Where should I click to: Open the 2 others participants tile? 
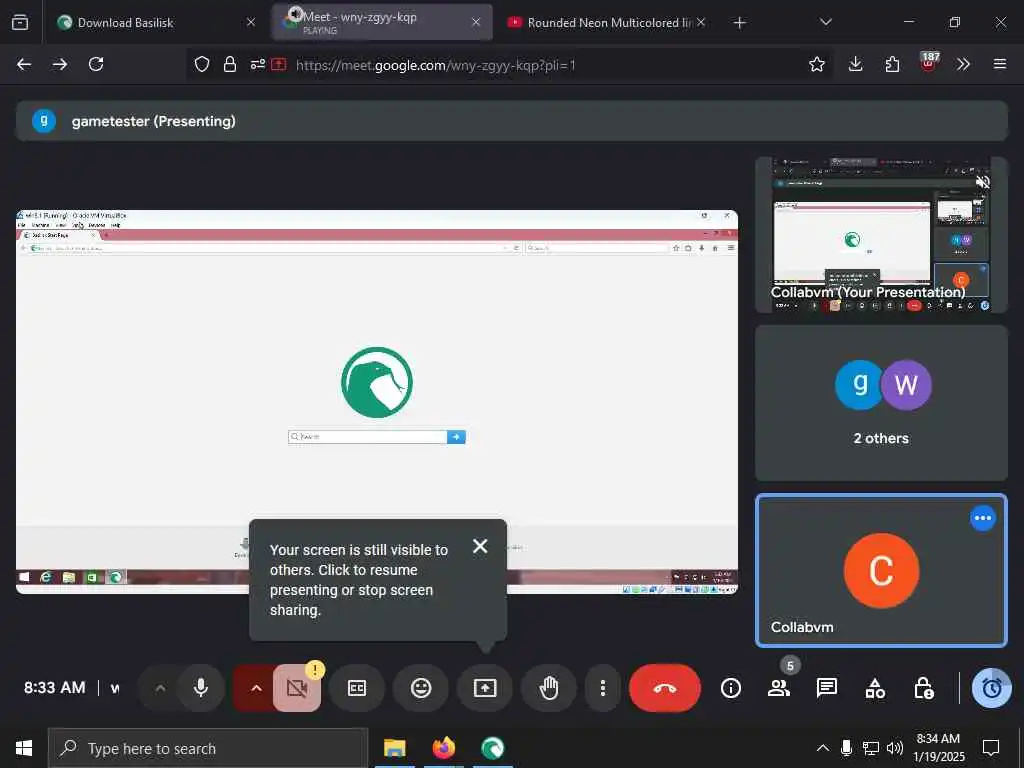[x=881, y=403]
